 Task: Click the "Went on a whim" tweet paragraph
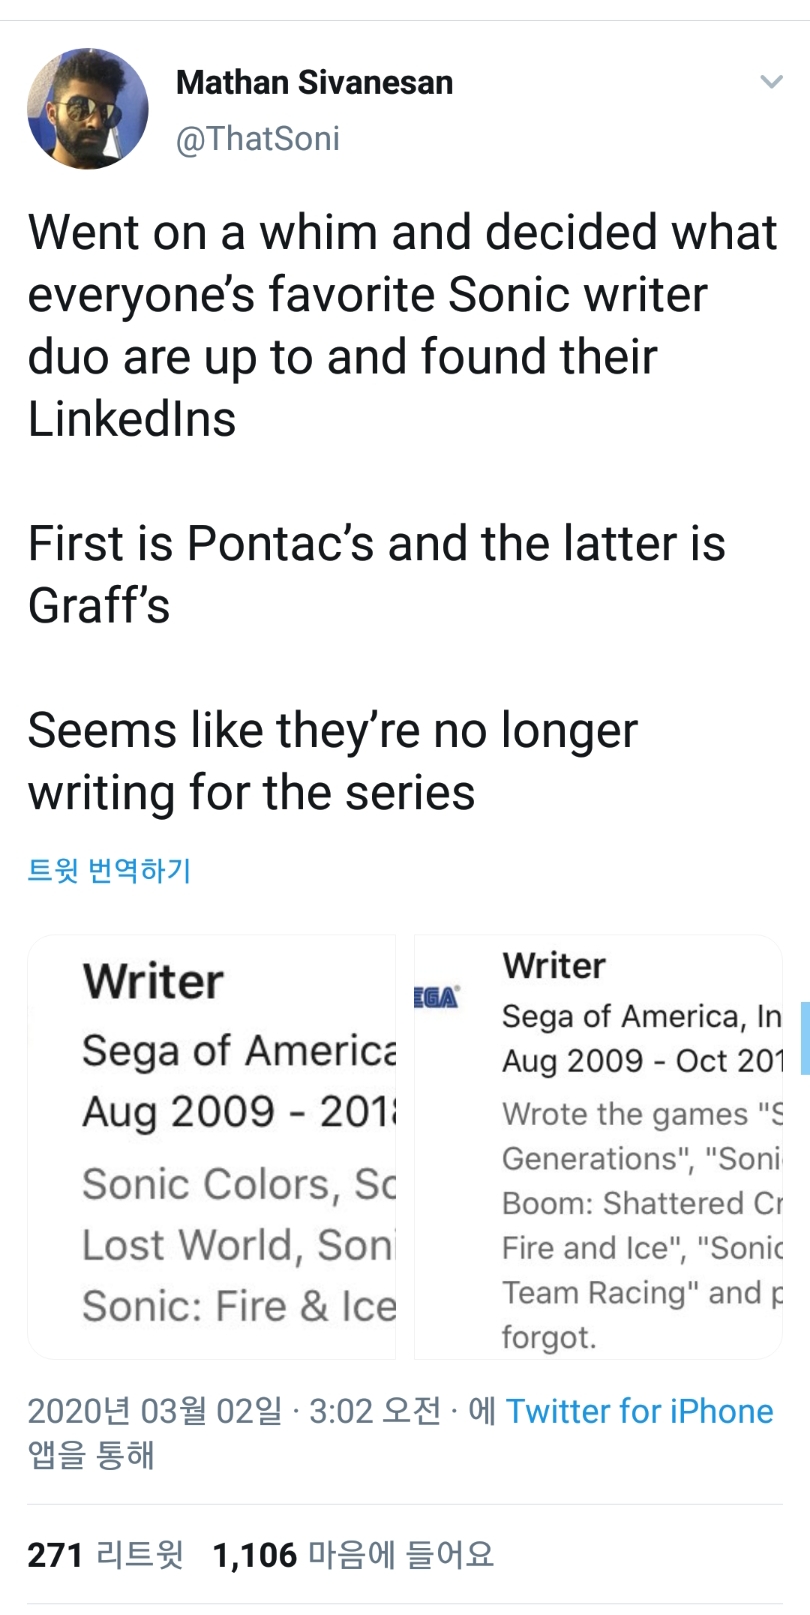pos(400,325)
